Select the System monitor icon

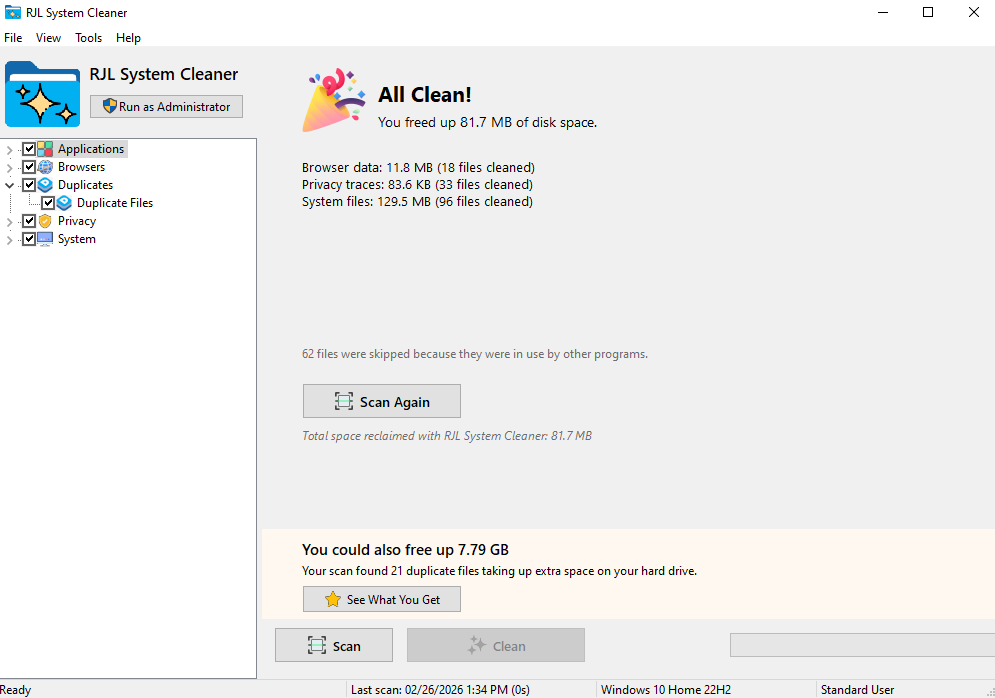coord(45,238)
